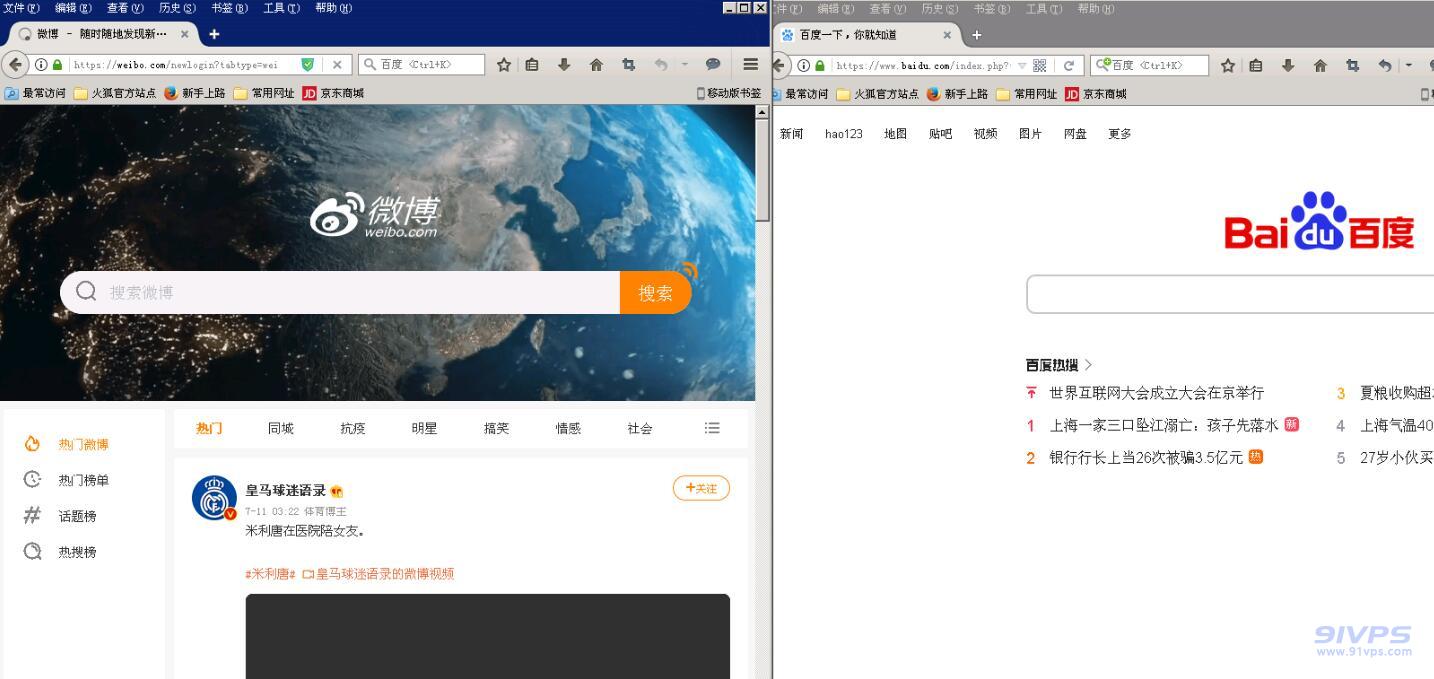Go back in the Weibo browser window
1434x679 pixels.
(x=15, y=65)
